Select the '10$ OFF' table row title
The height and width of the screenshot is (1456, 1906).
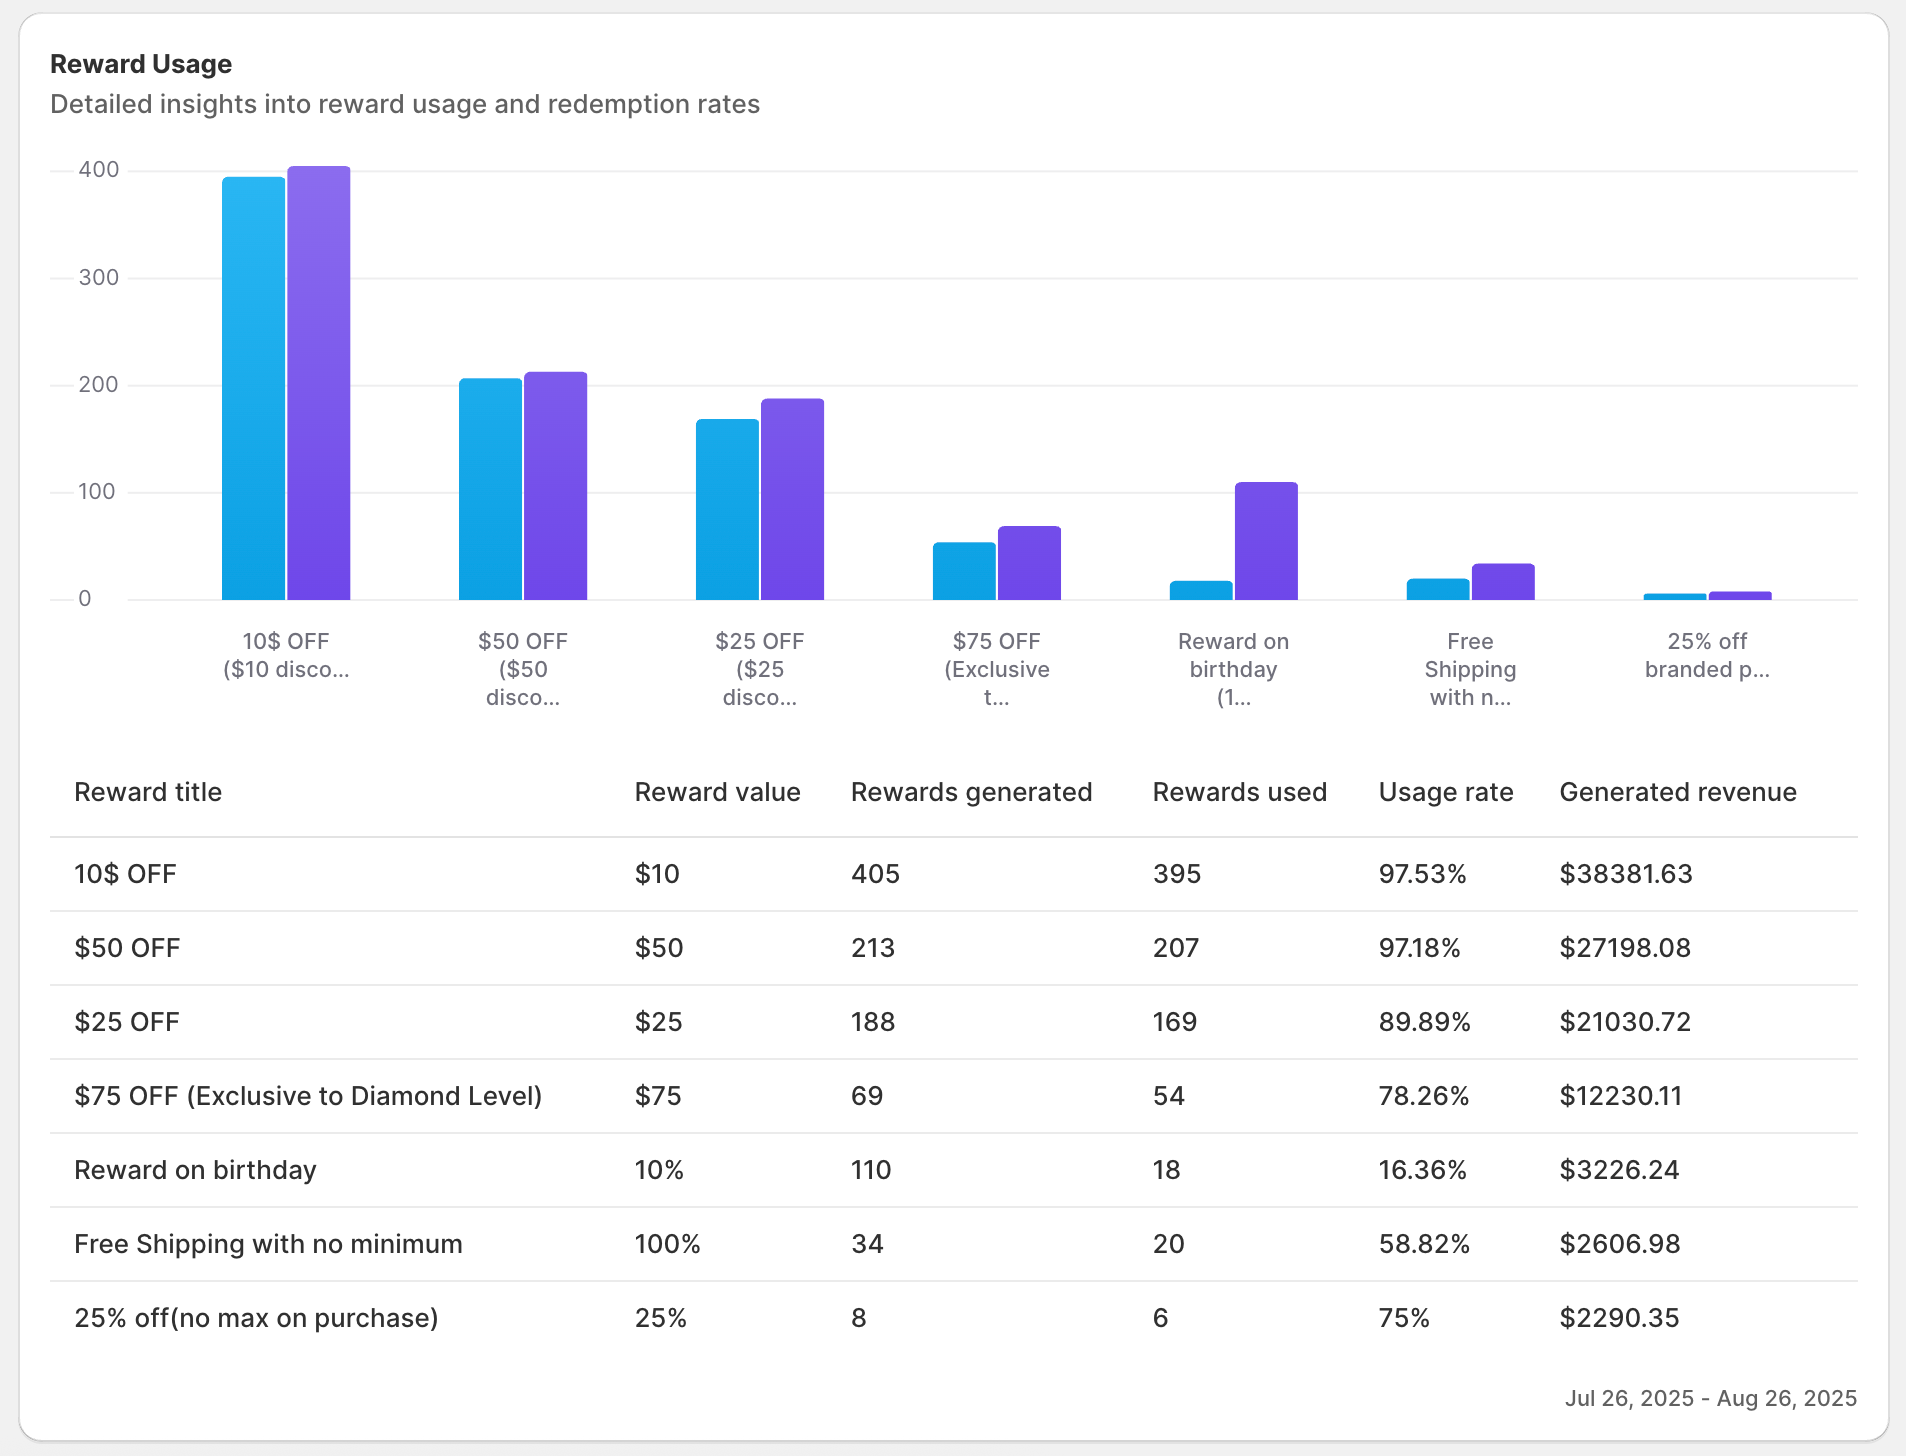pyautogui.click(x=125, y=874)
